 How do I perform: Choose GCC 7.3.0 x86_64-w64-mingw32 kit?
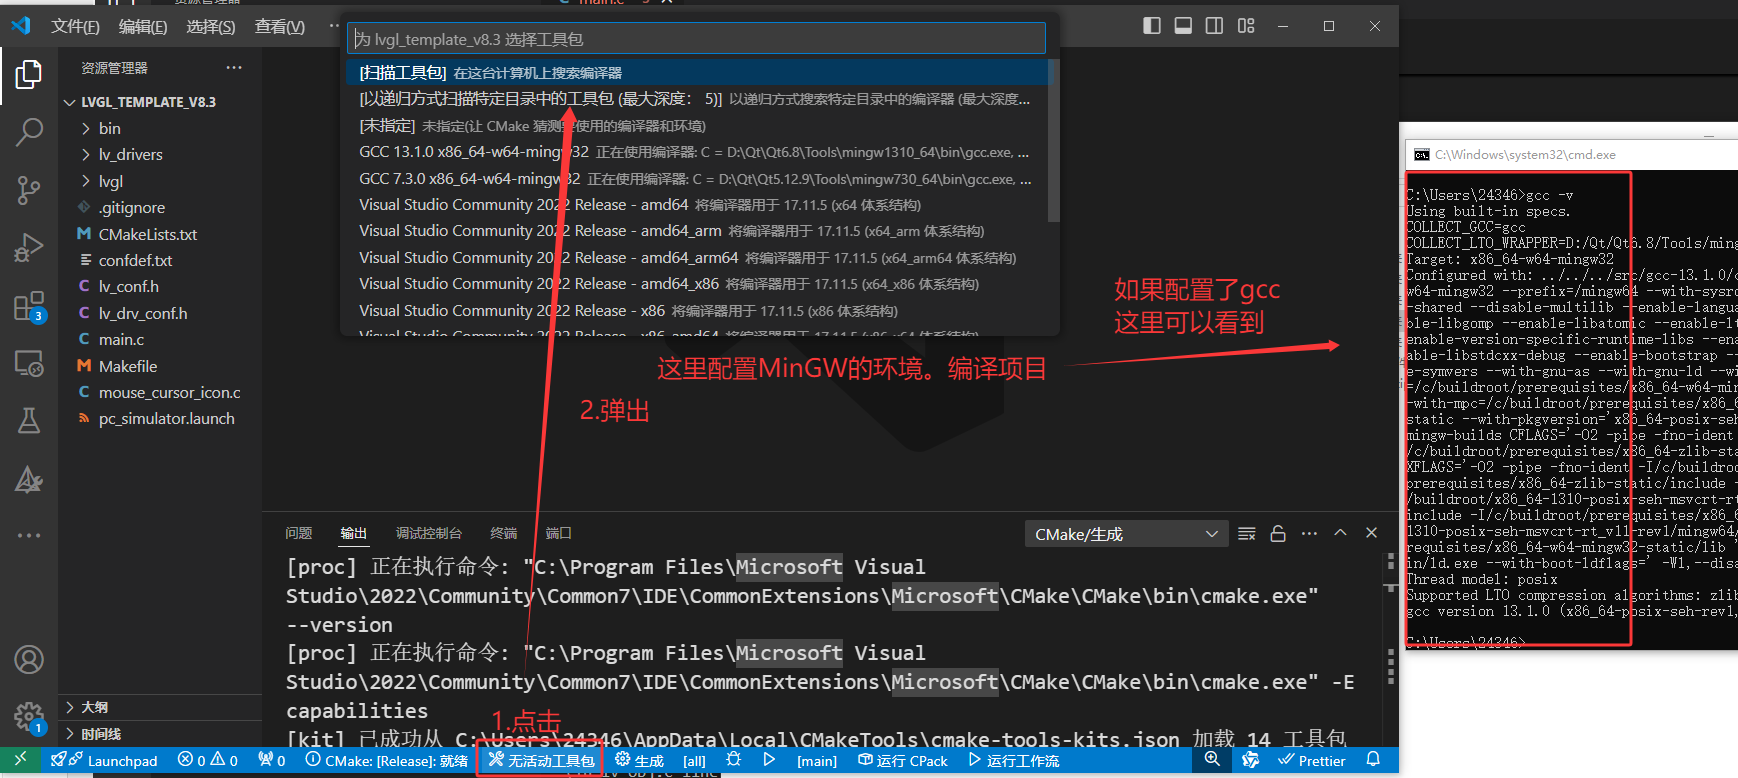[697, 178]
